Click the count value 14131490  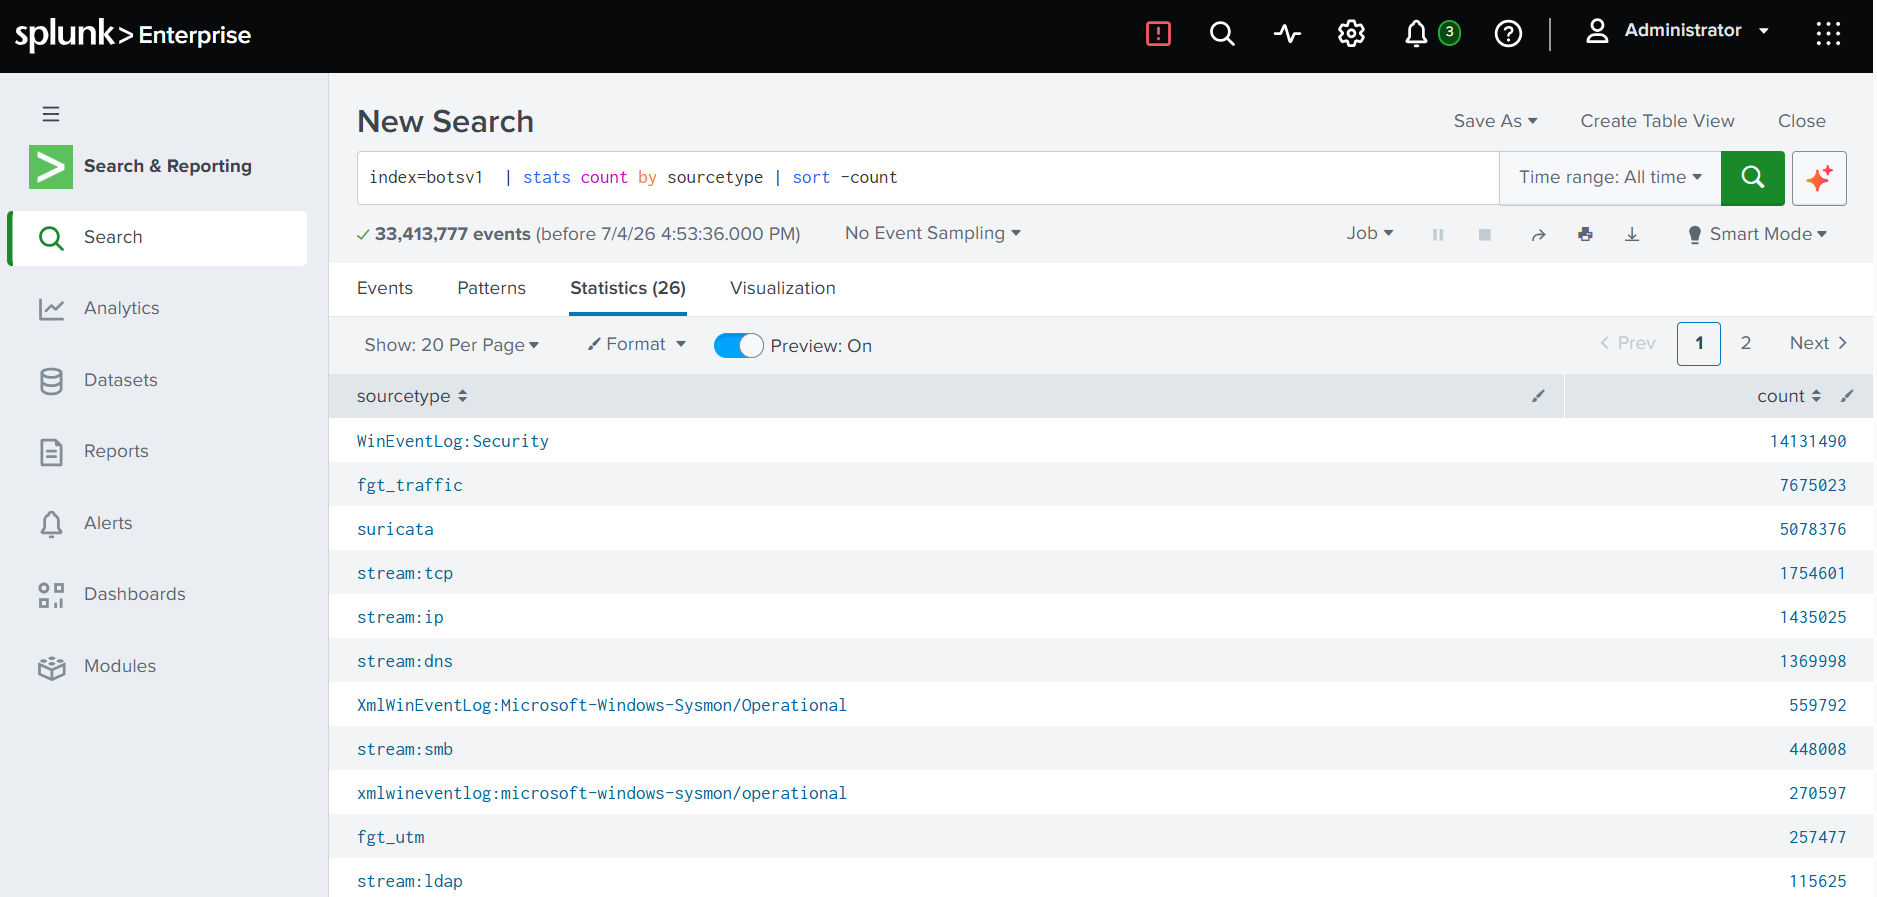[1808, 441]
